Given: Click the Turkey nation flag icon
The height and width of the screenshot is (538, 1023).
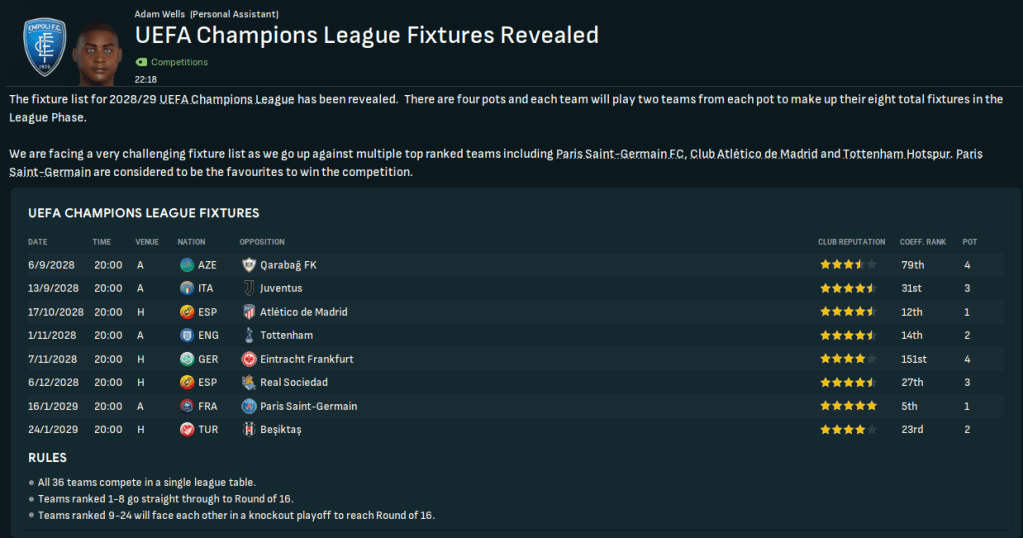Looking at the screenshot, I should pos(186,430).
